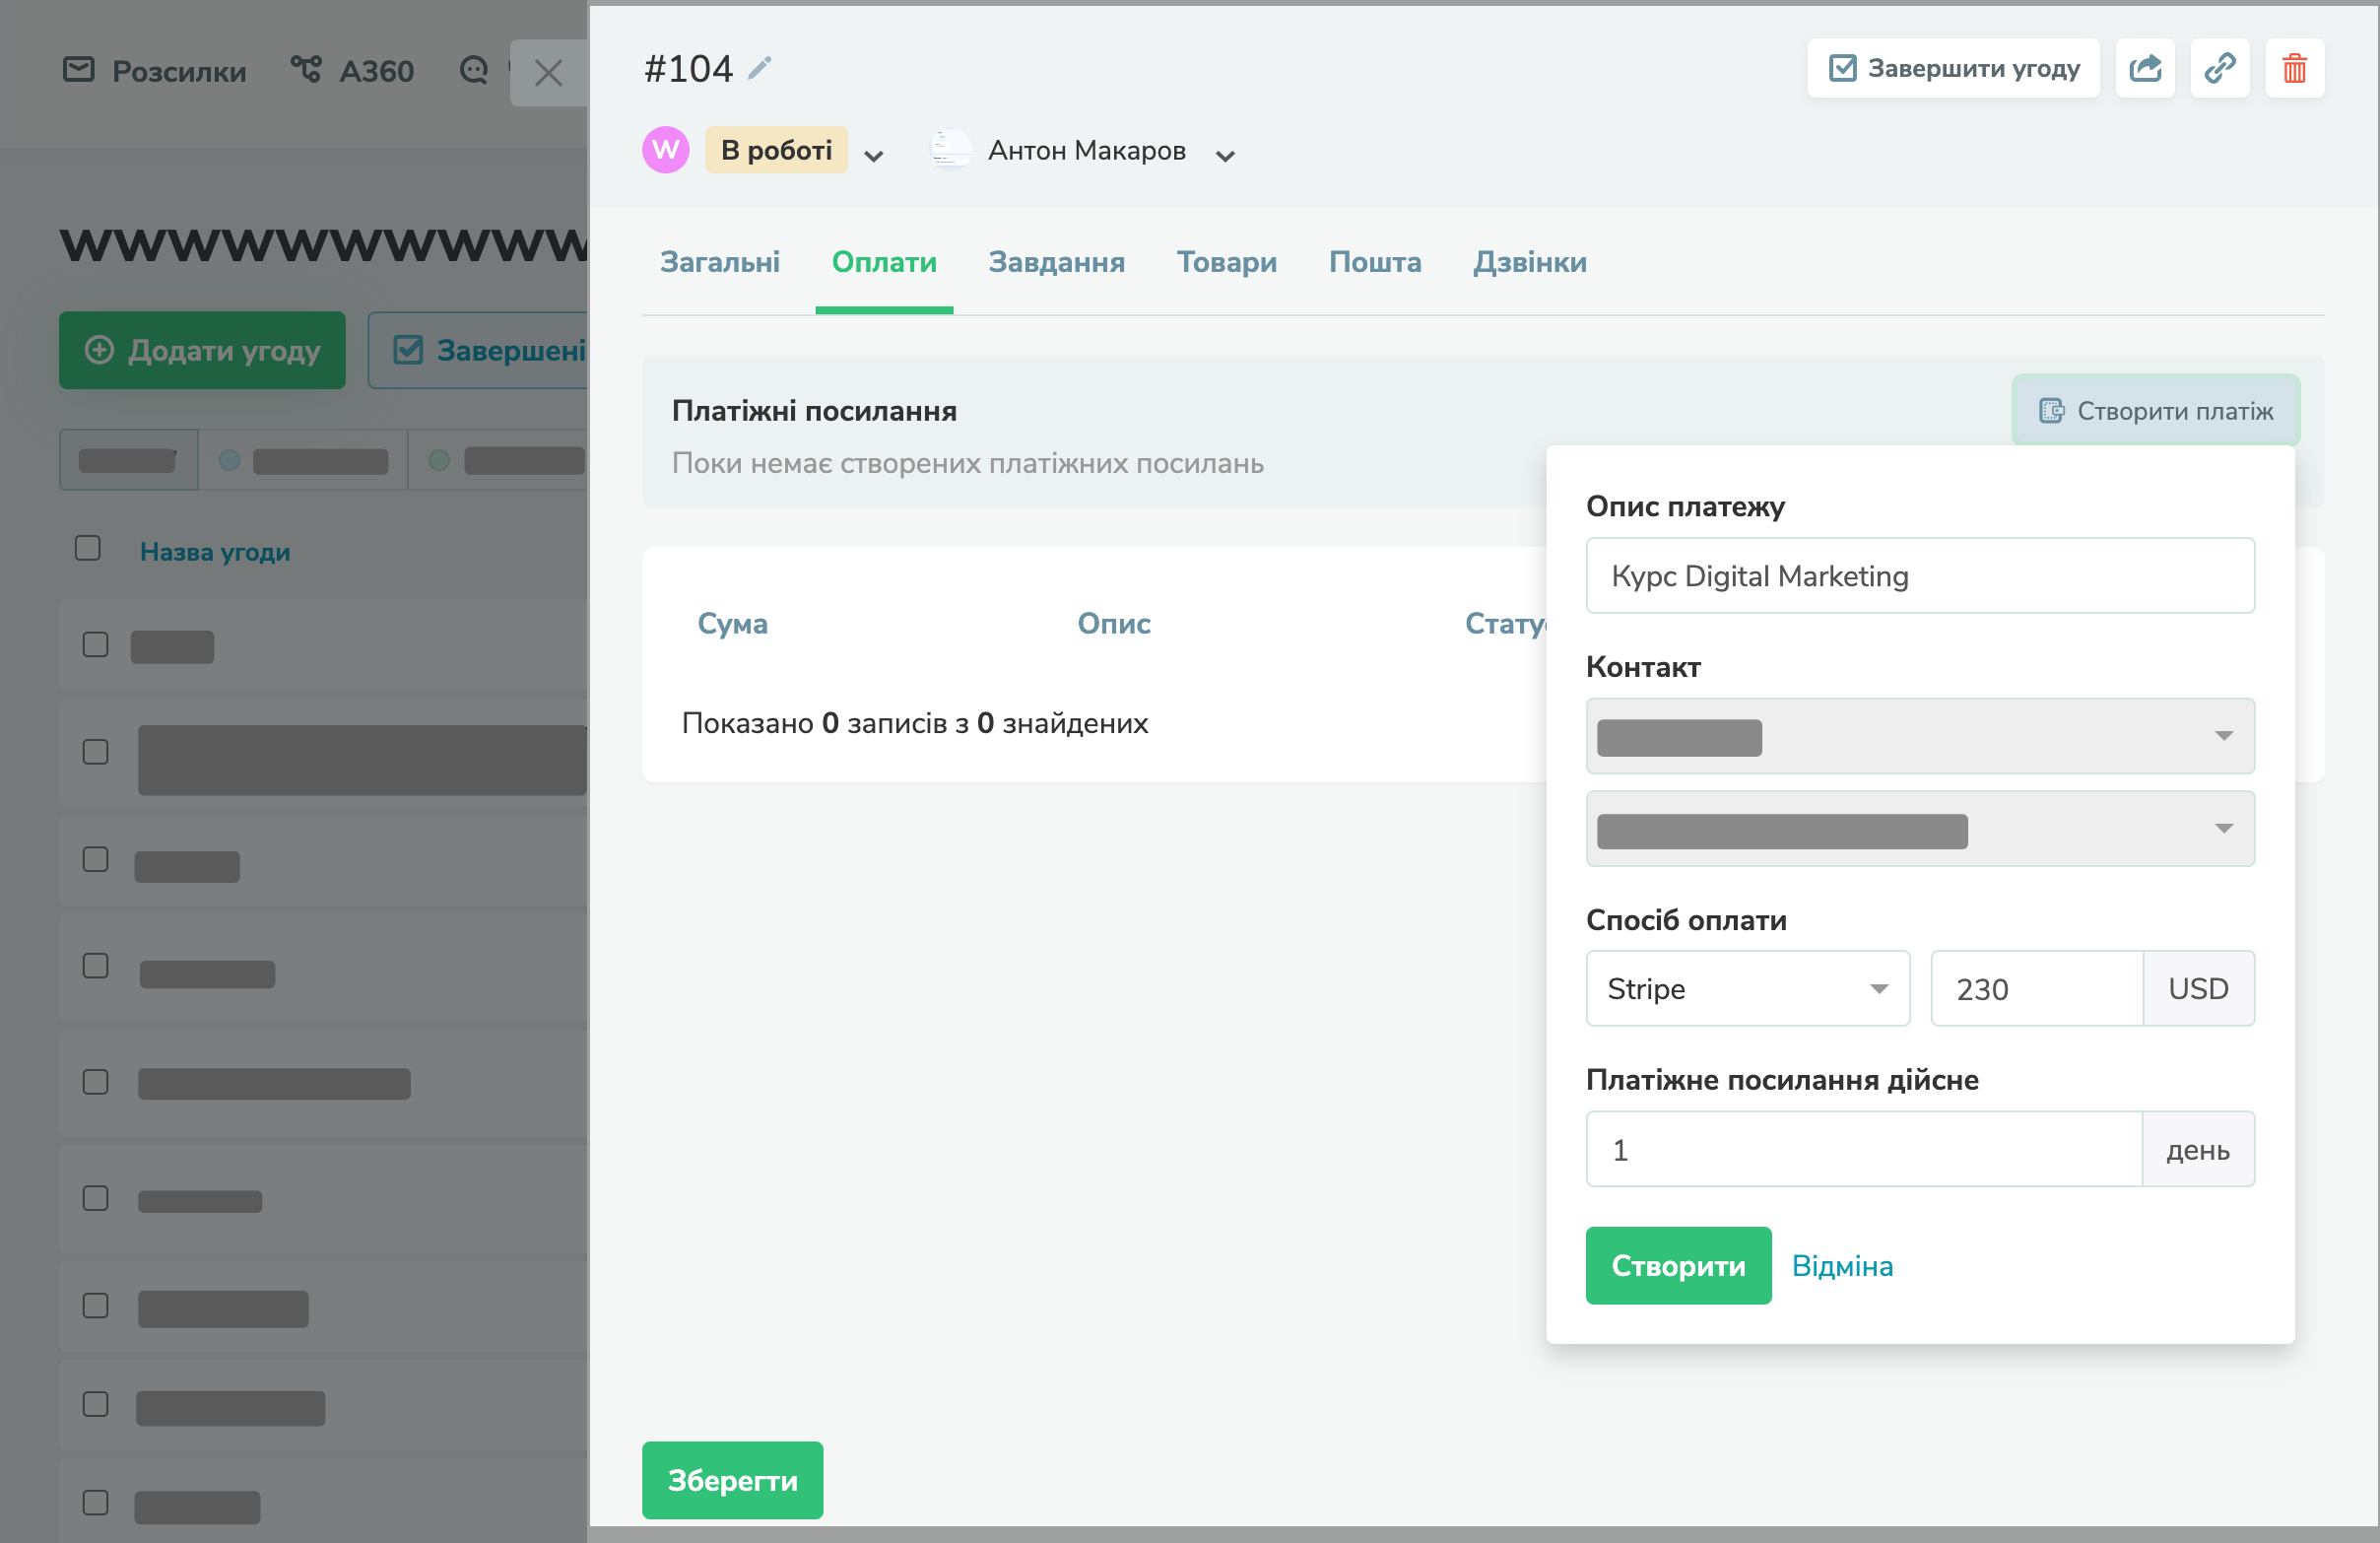This screenshot has height=1543, width=2380.
Task: Delete the deal using trash icon
Action: [x=2294, y=68]
